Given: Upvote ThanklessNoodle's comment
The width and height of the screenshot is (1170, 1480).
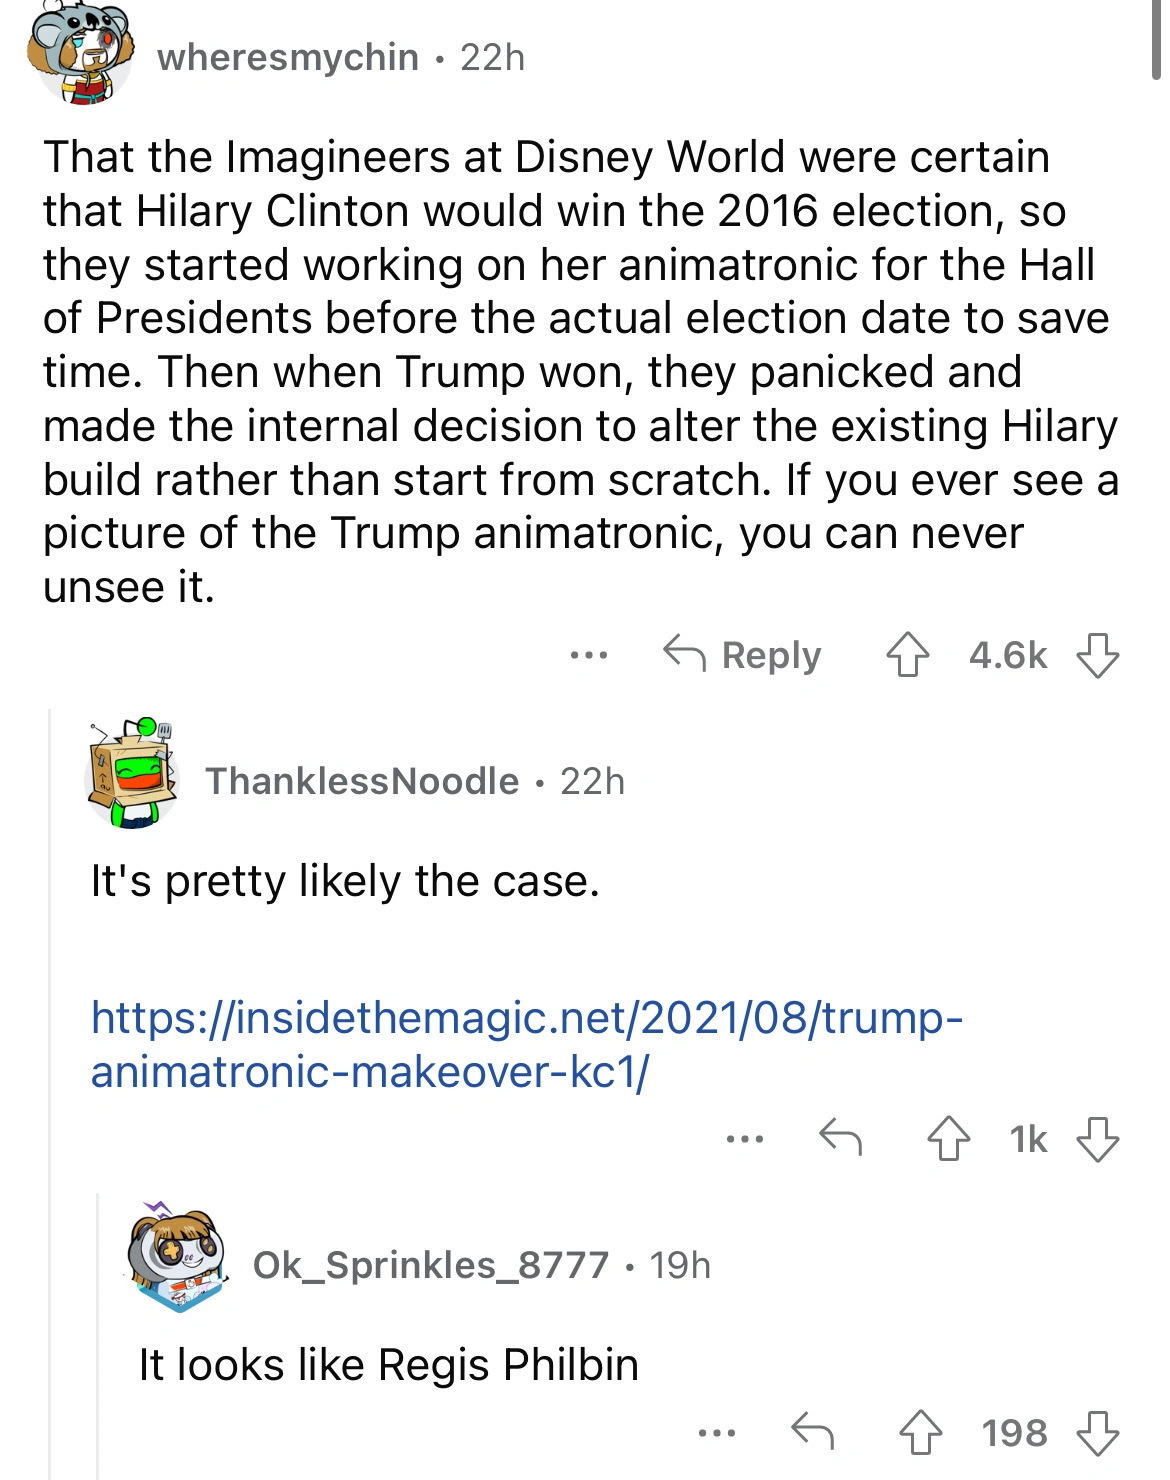Looking at the screenshot, I should 948,1139.
